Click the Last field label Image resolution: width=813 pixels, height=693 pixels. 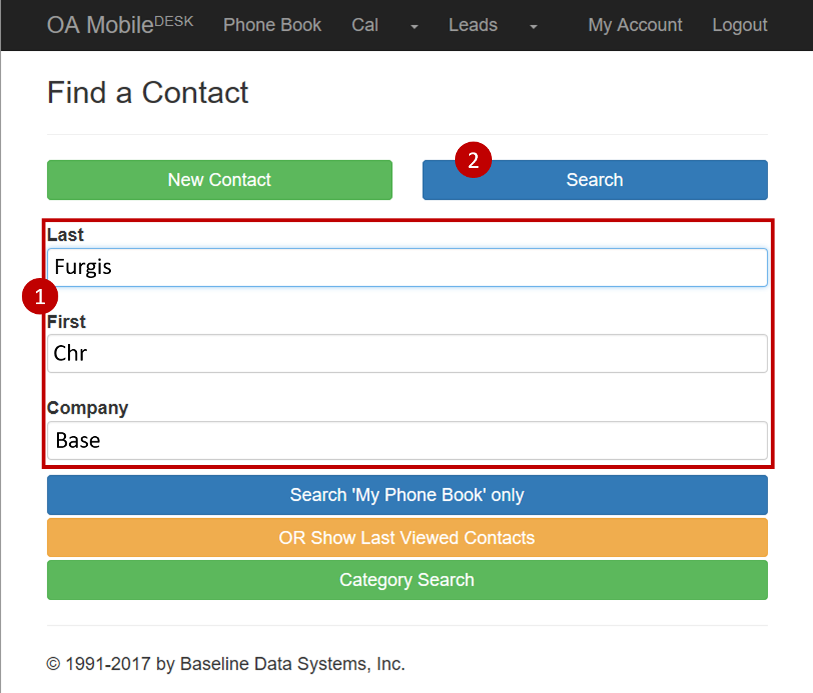65,235
